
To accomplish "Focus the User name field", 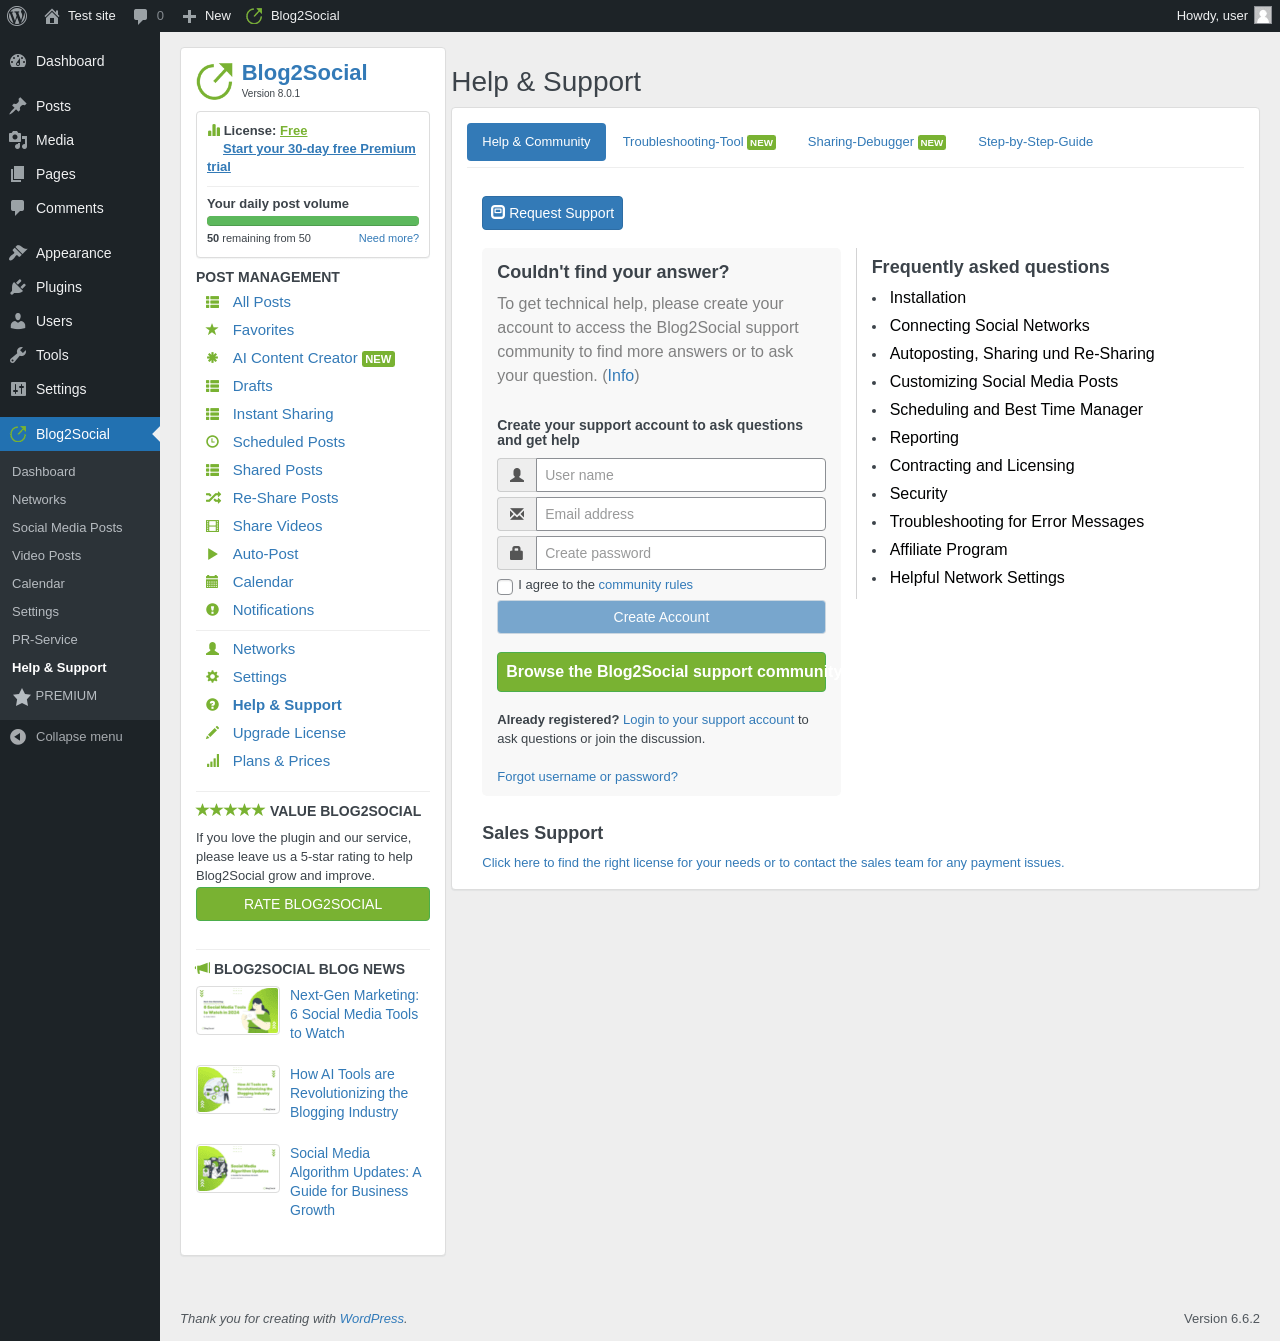I will point(680,475).
